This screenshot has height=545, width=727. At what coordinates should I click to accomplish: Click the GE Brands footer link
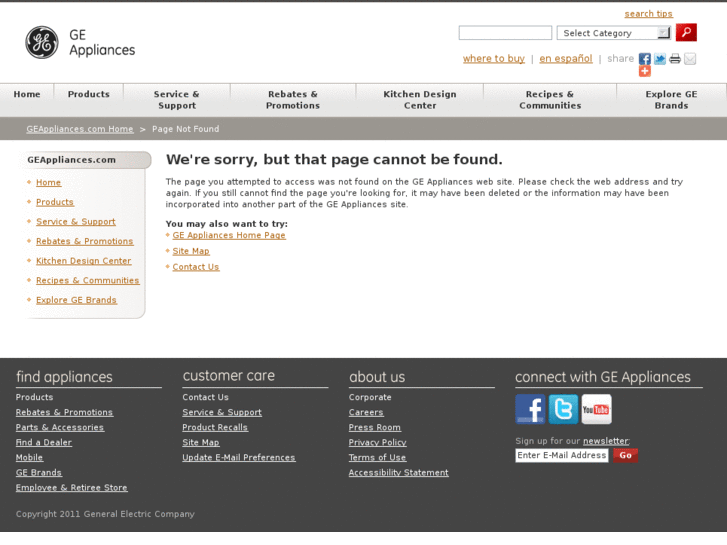tap(38, 473)
